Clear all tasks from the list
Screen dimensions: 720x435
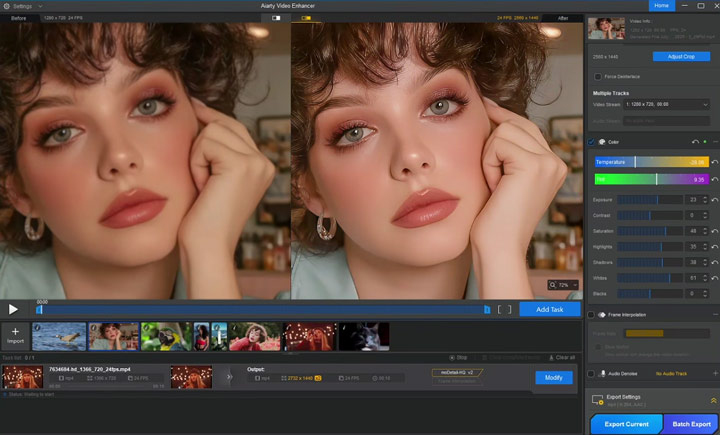point(562,357)
